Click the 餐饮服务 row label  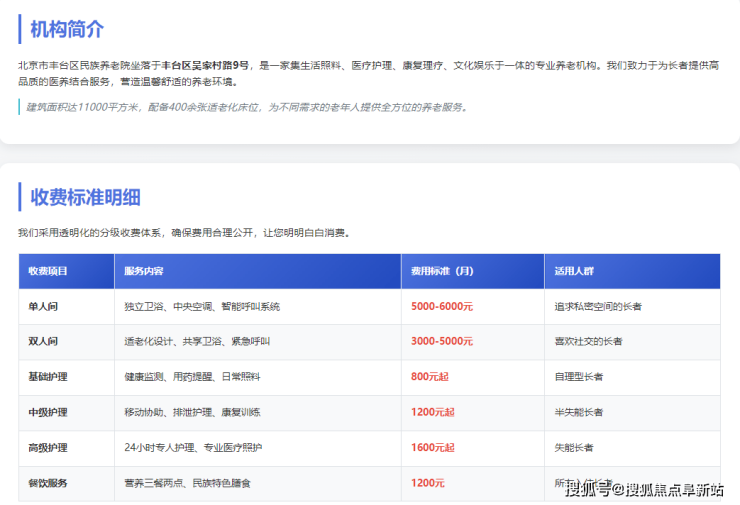[48, 482]
